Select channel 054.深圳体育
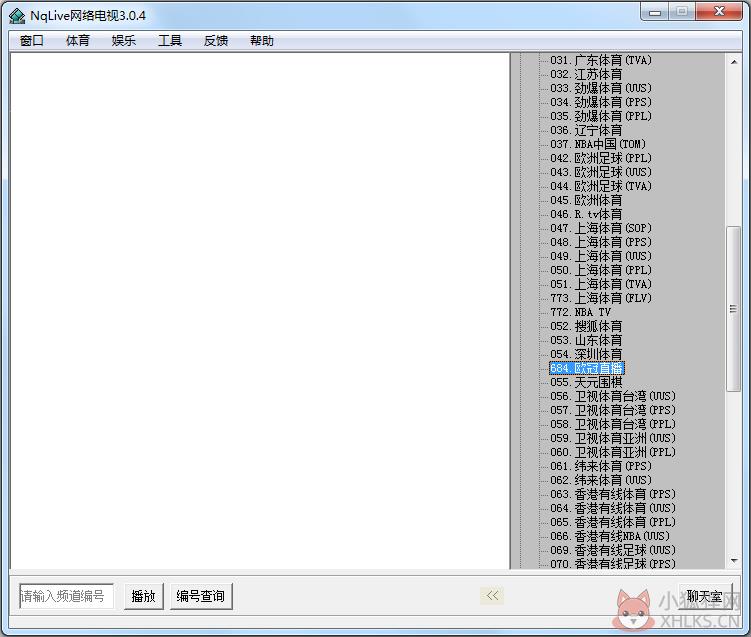This screenshot has height=637, width=751. point(586,354)
